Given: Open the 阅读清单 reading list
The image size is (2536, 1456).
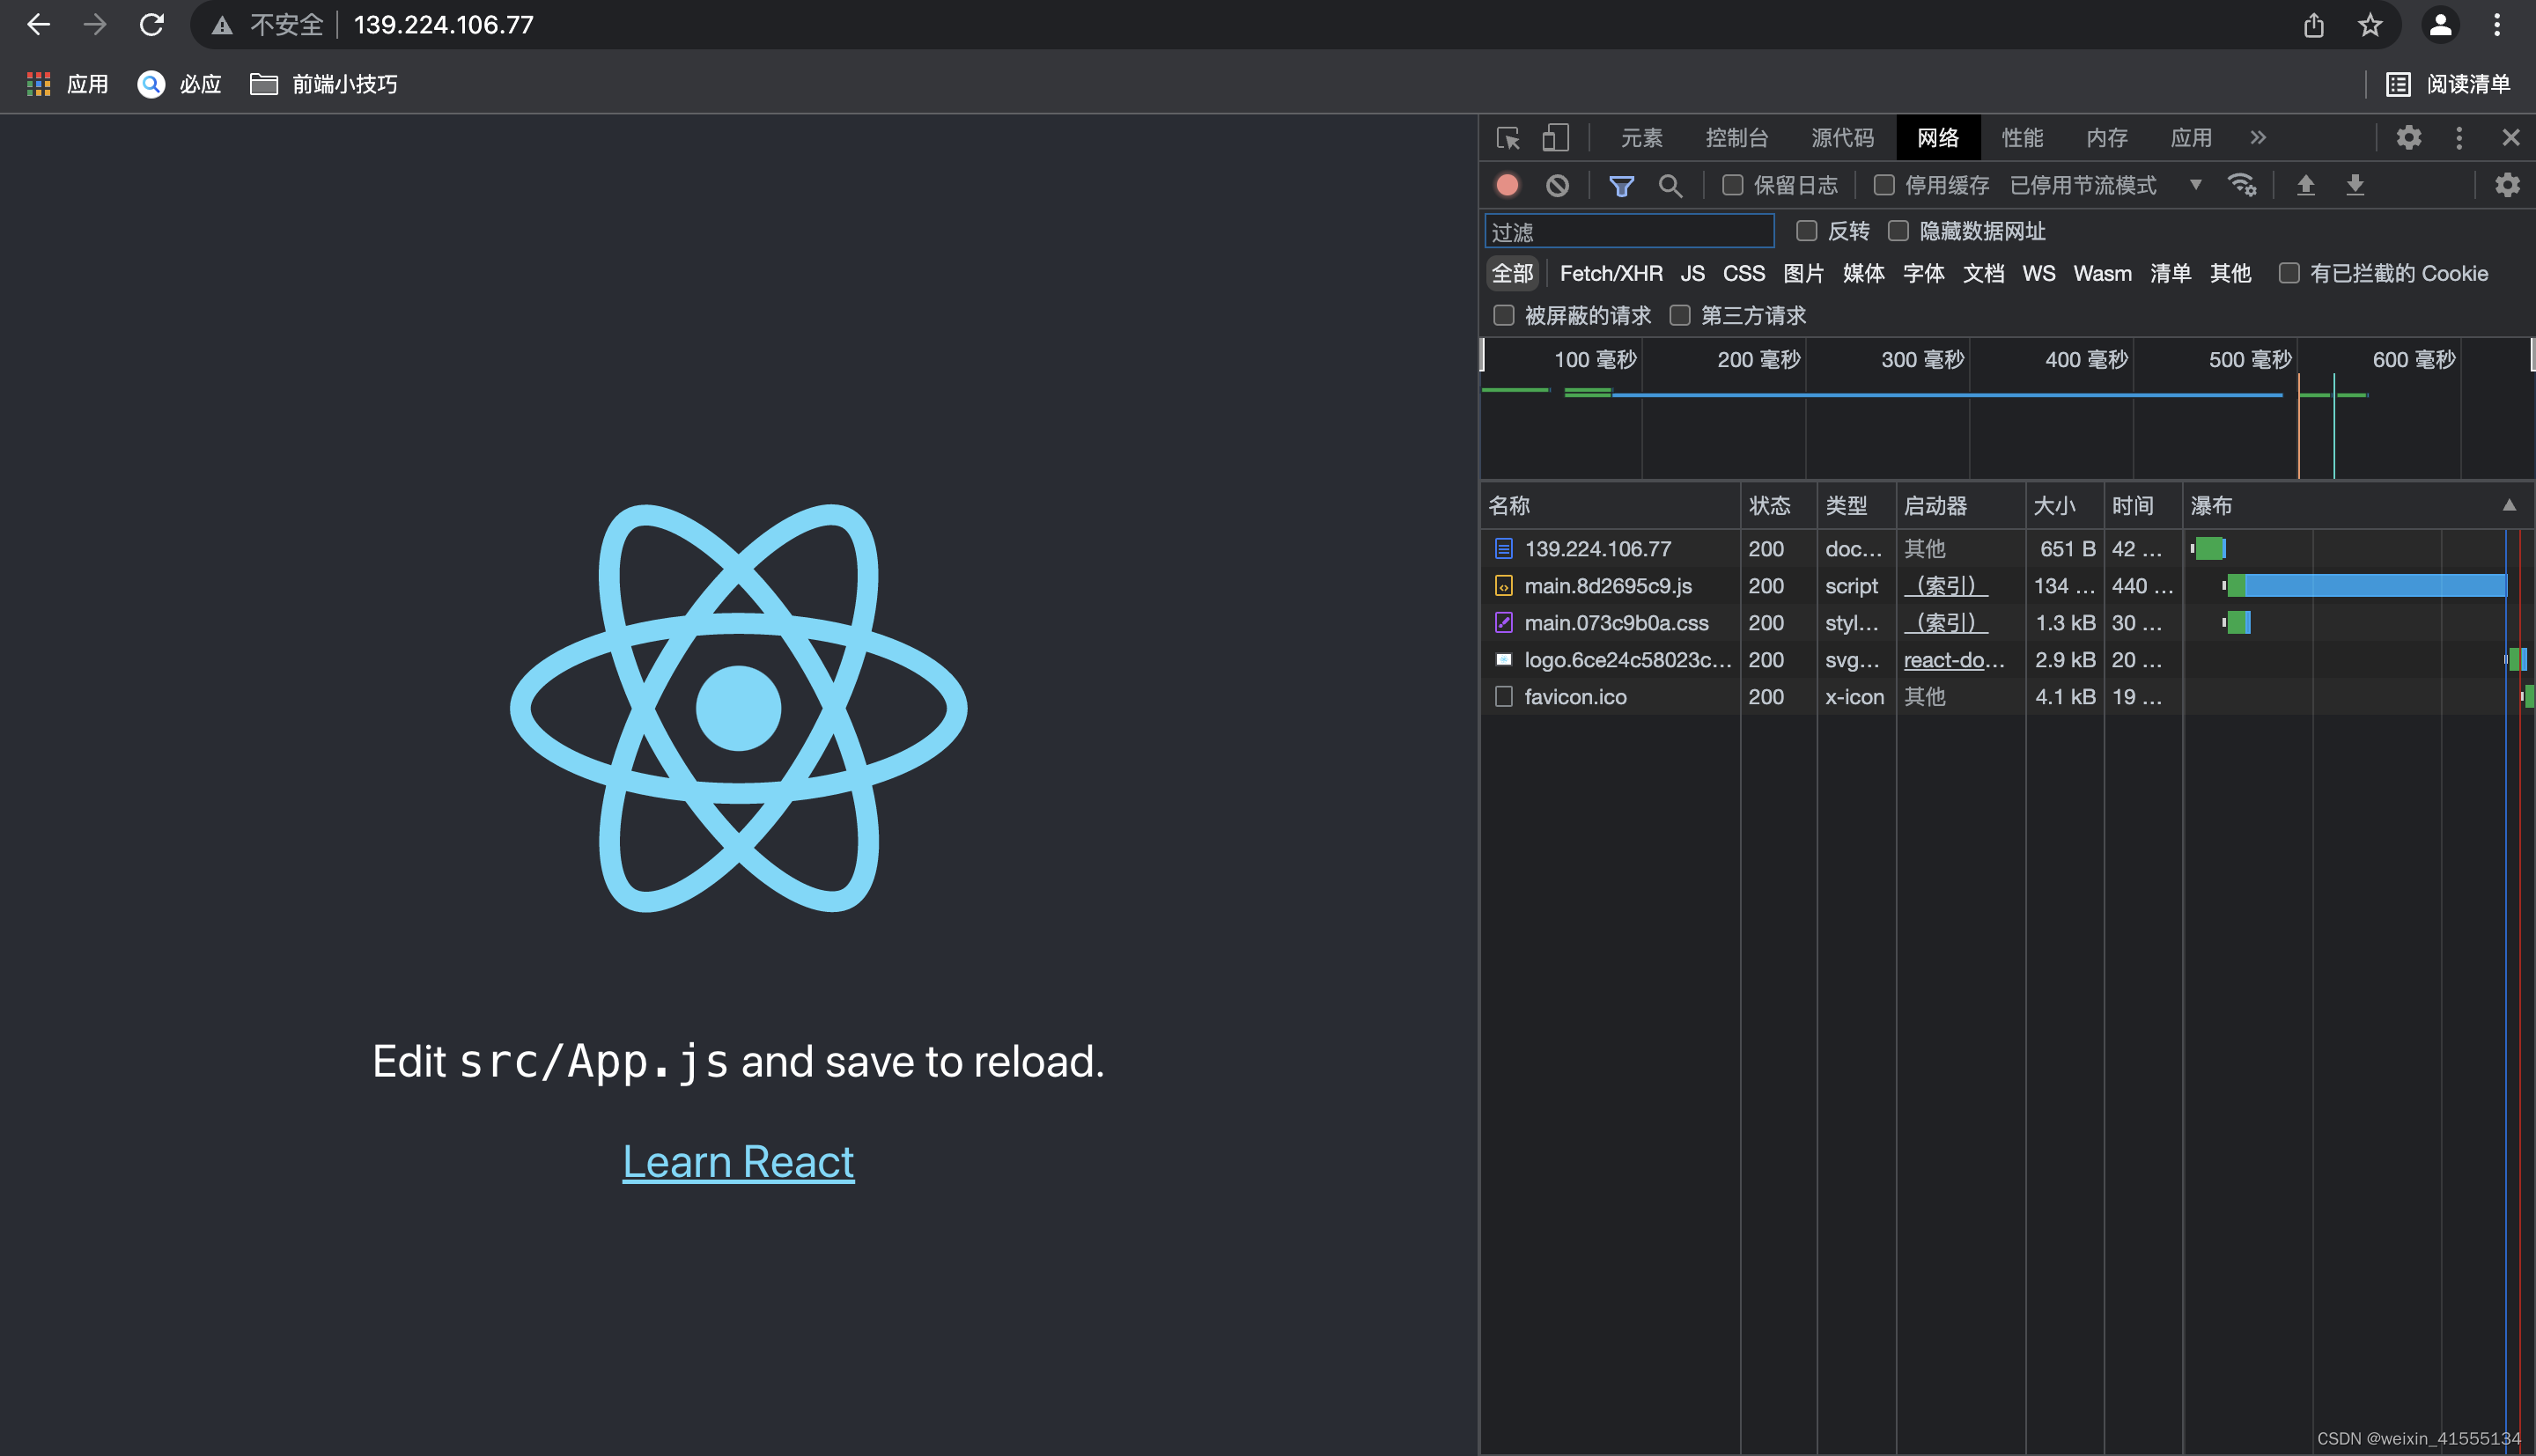Looking at the screenshot, I should pos(2448,84).
